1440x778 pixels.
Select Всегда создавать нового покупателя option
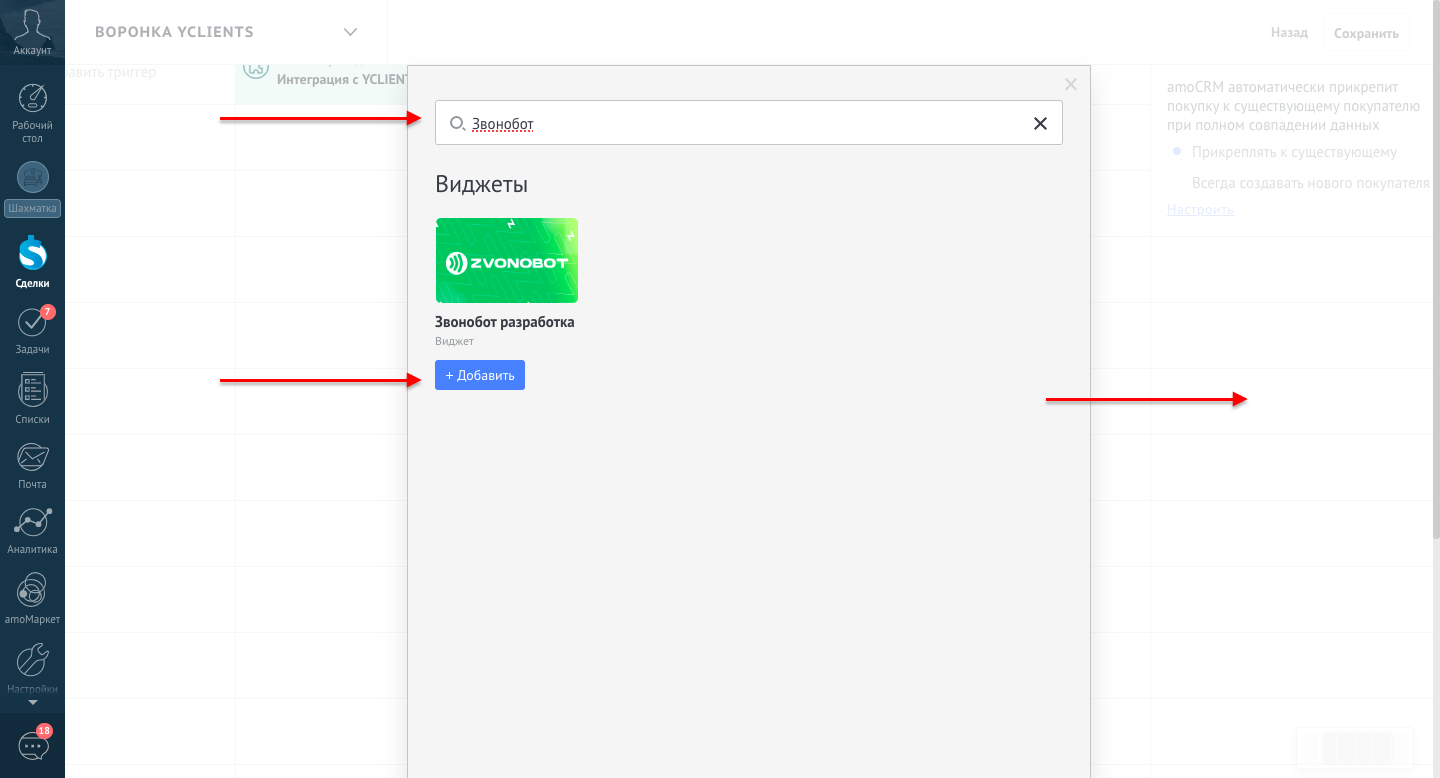(1310, 183)
